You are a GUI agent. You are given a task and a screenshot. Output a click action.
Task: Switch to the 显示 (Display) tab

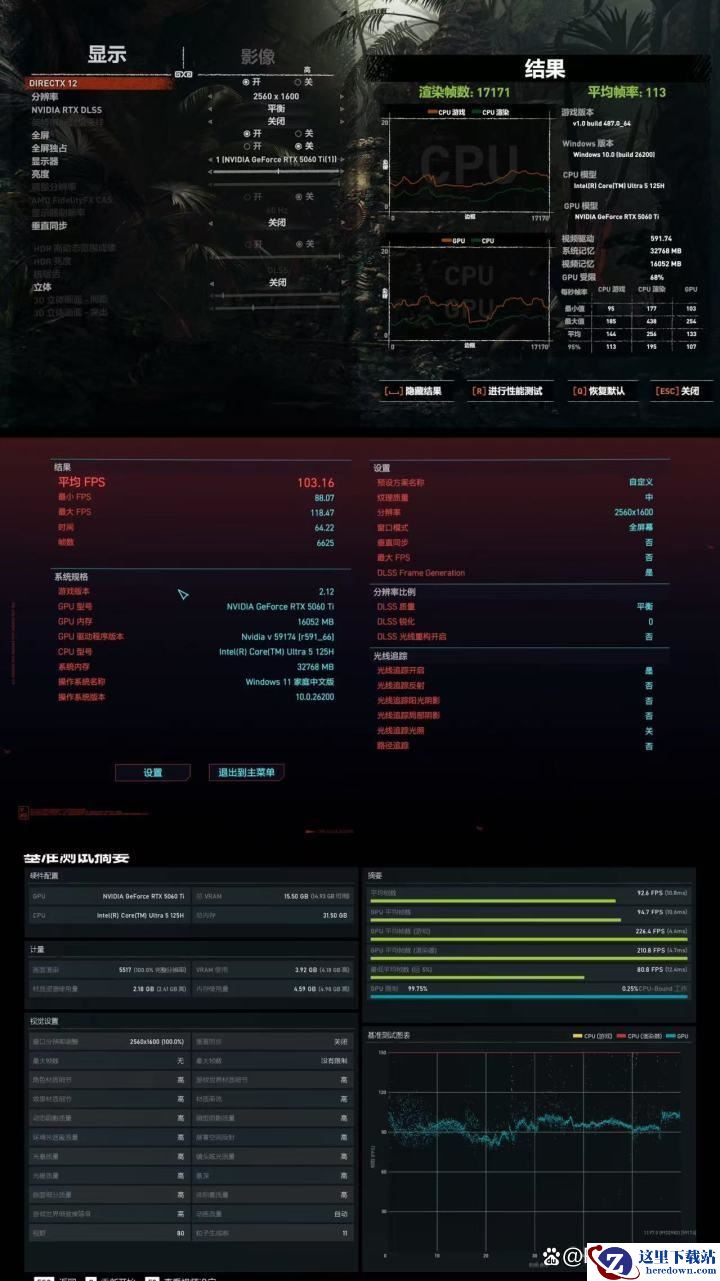point(107,55)
